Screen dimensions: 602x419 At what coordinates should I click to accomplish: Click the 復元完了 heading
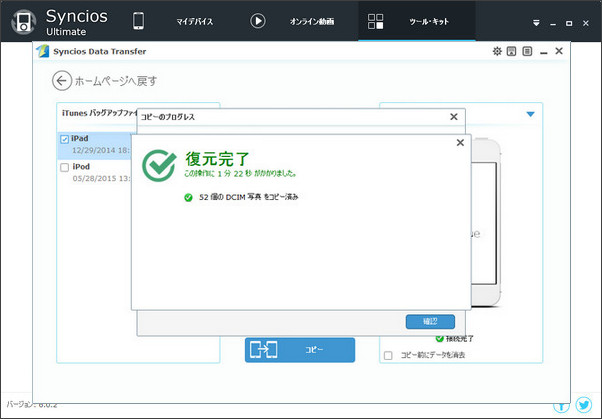coord(217,159)
